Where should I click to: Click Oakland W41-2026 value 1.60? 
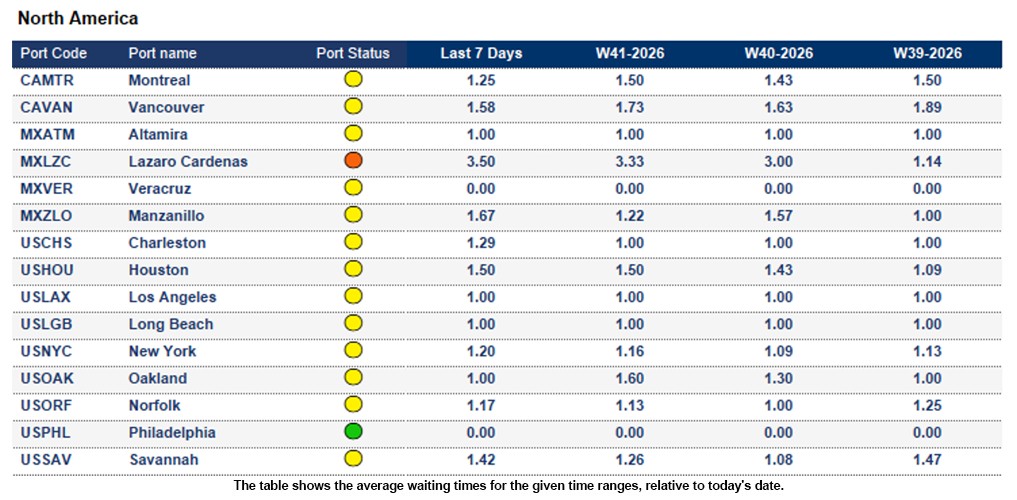[x=630, y=379]
